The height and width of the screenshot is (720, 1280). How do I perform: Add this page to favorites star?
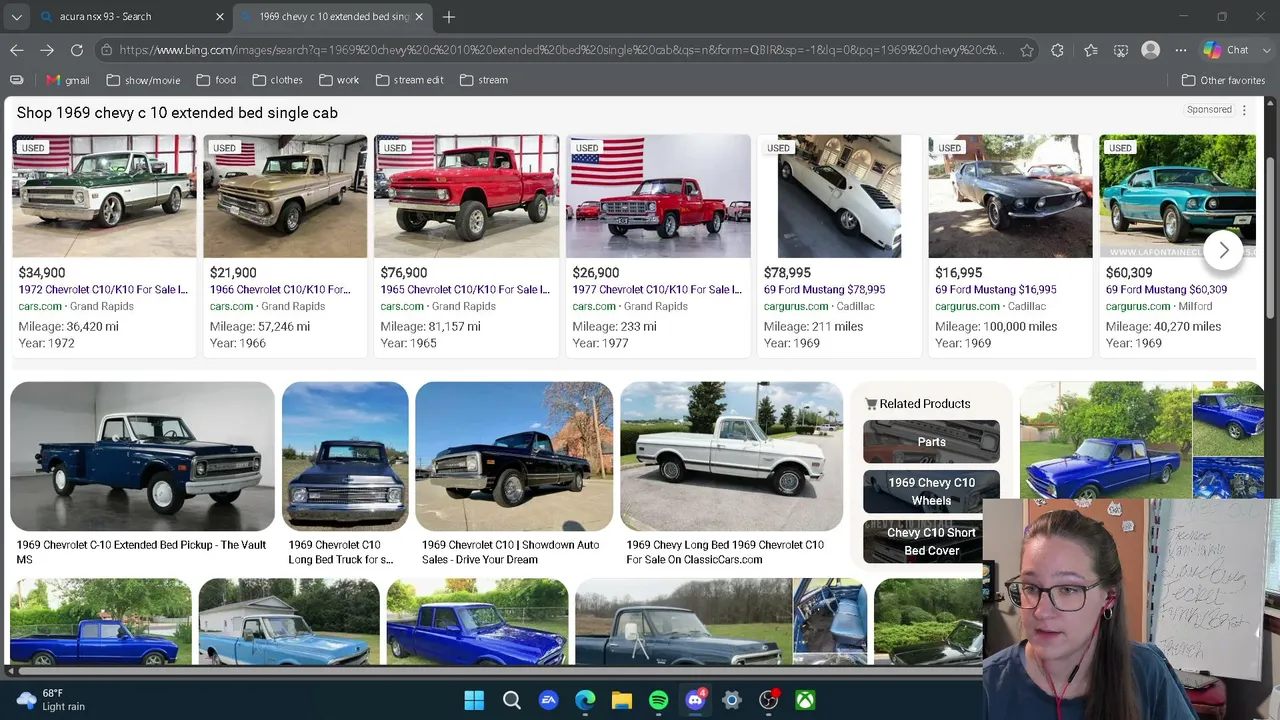tap(1027, 50)
